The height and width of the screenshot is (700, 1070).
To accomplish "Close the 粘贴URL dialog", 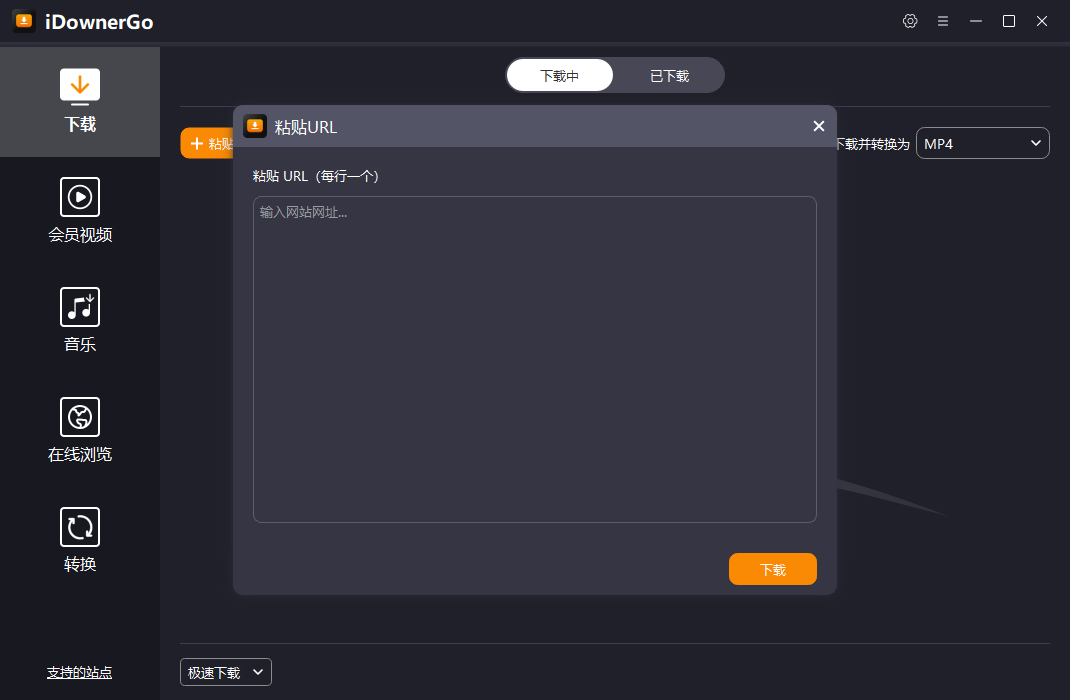I will pos(819,126).
